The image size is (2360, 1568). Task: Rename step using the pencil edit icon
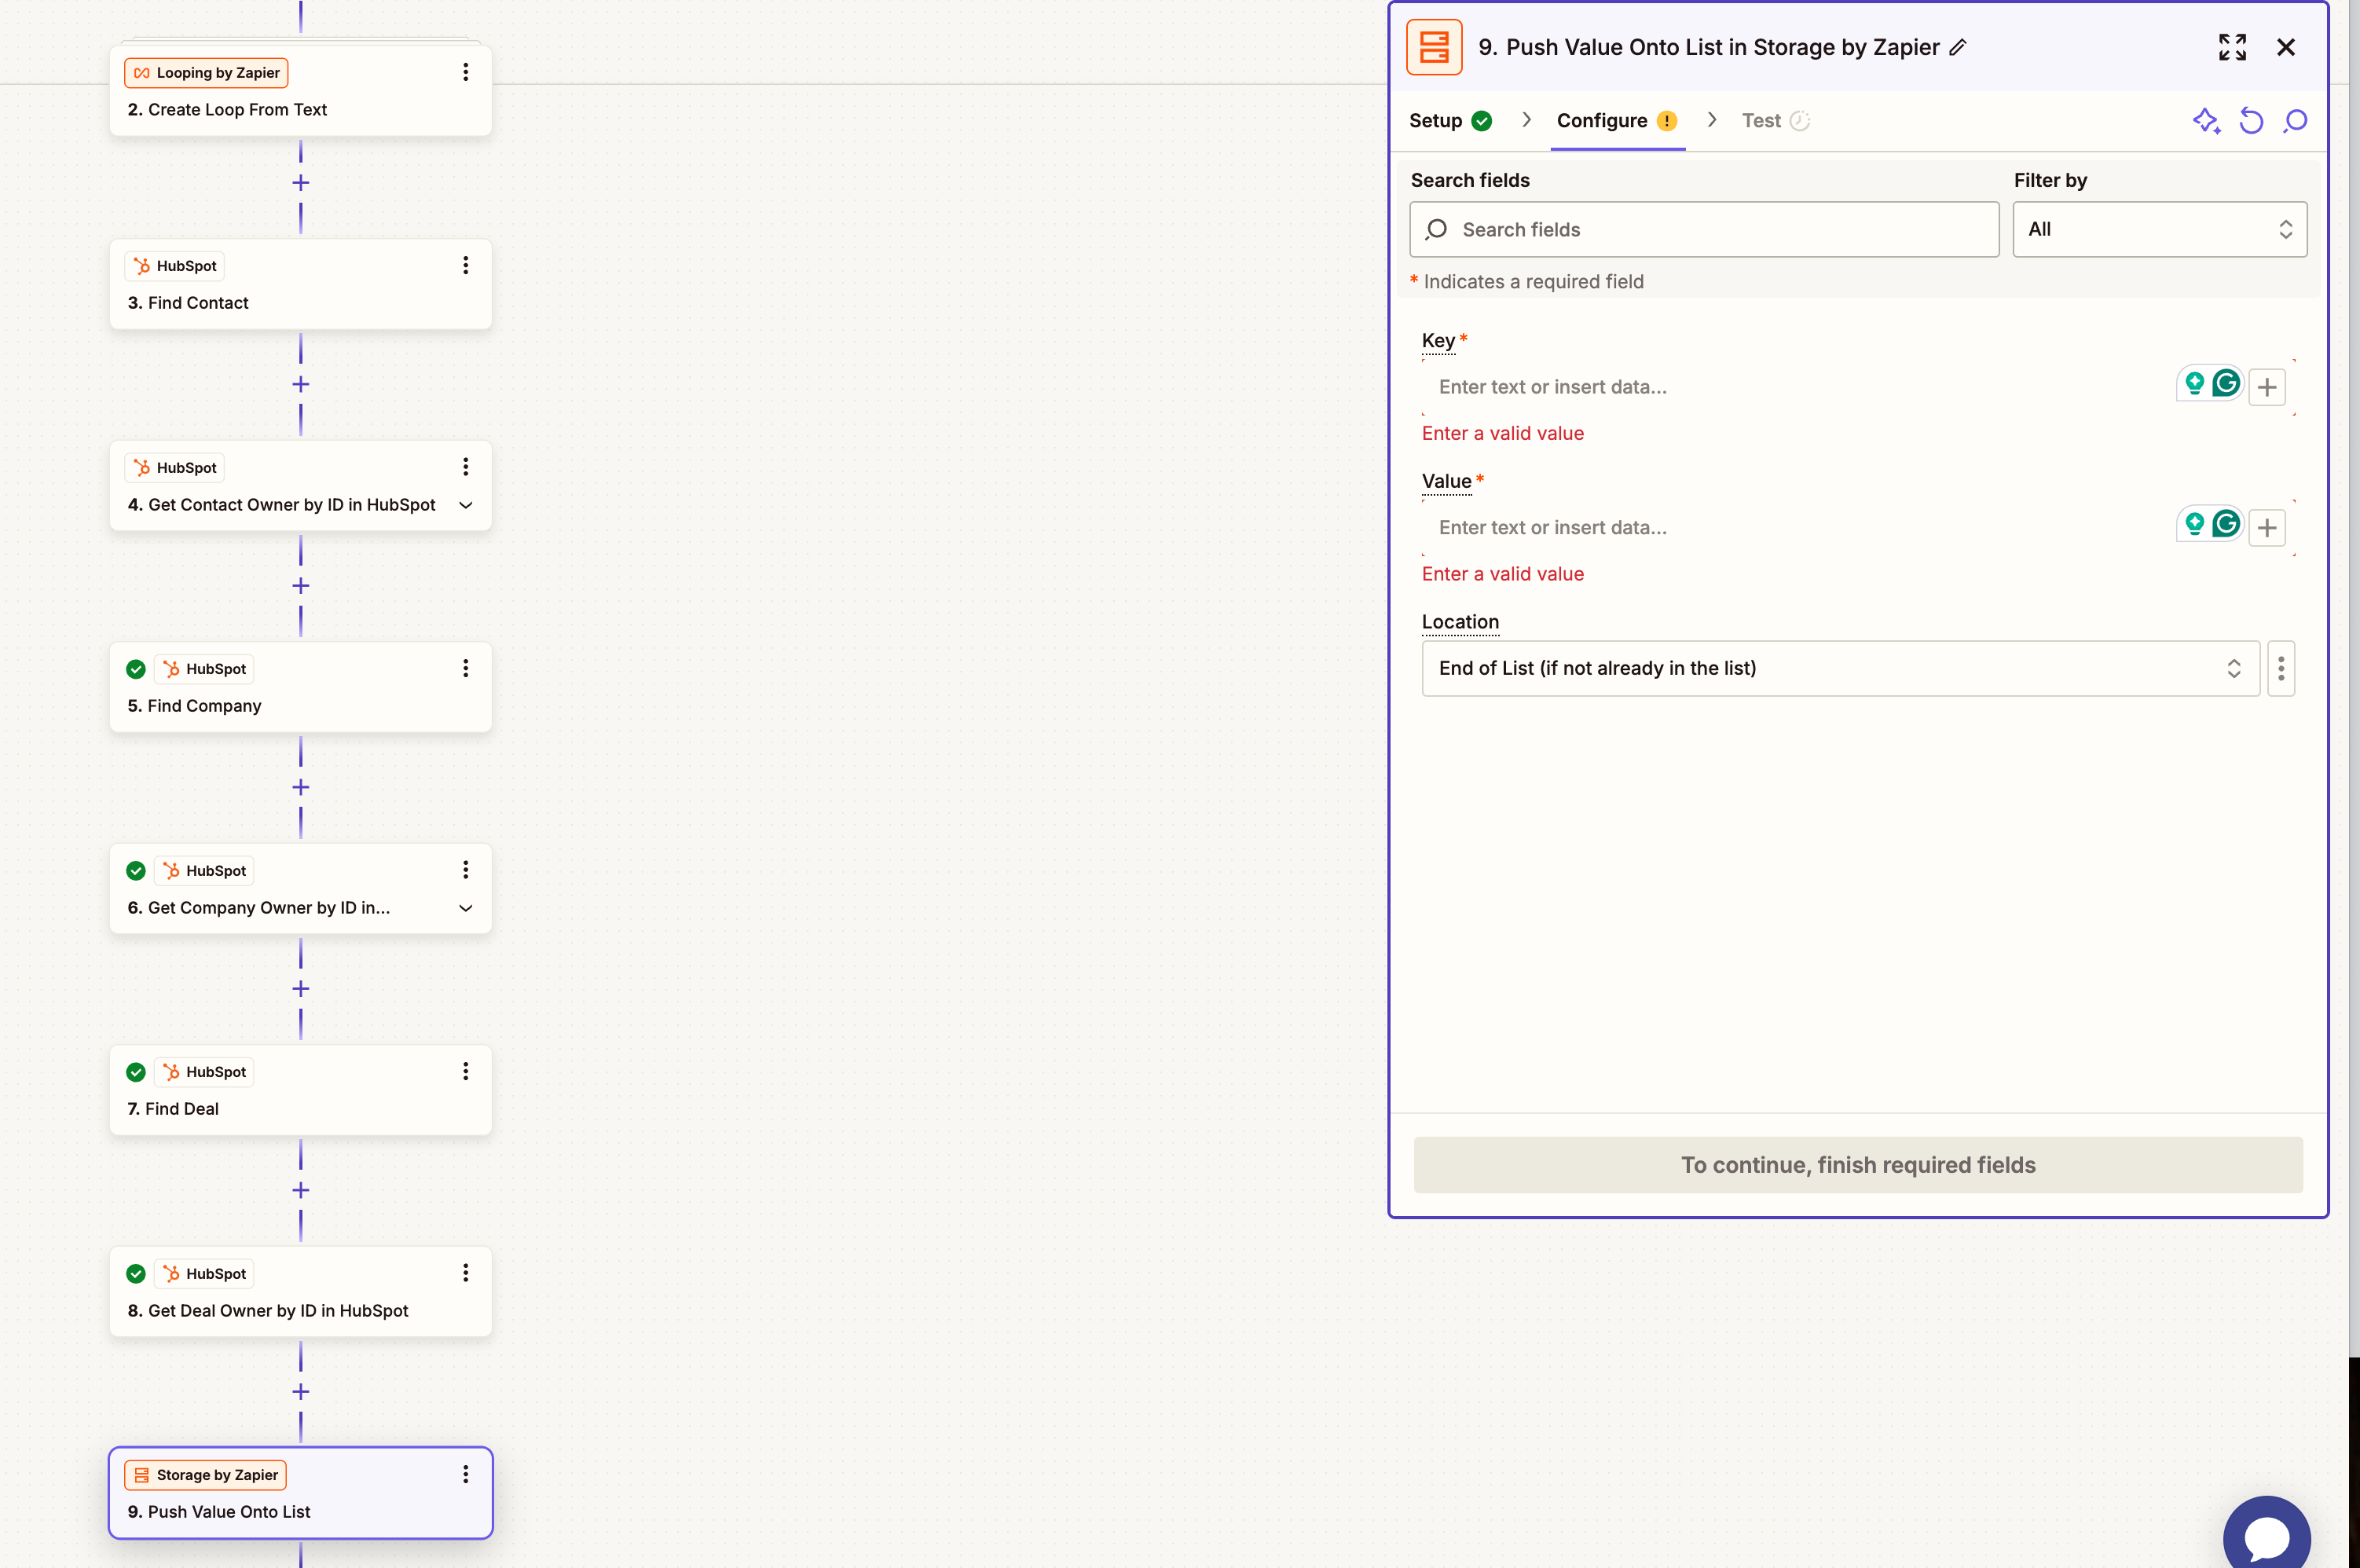click(x=1958, y=47)
